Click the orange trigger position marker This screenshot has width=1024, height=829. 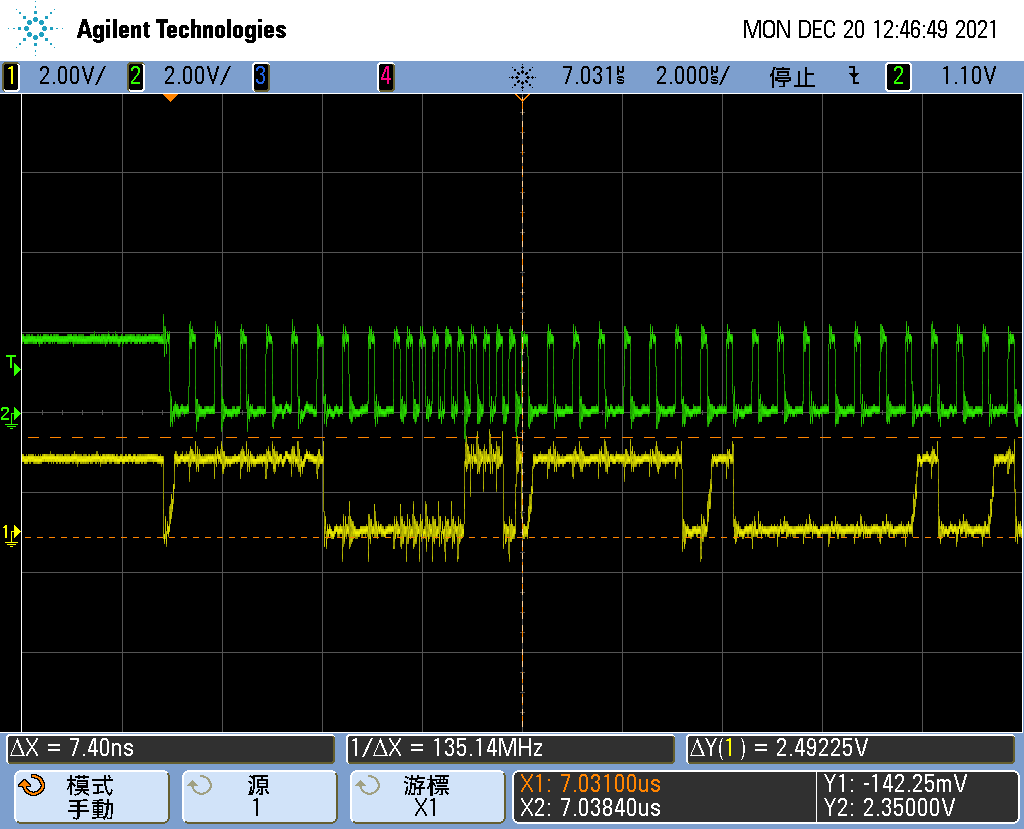coord(170,97)
